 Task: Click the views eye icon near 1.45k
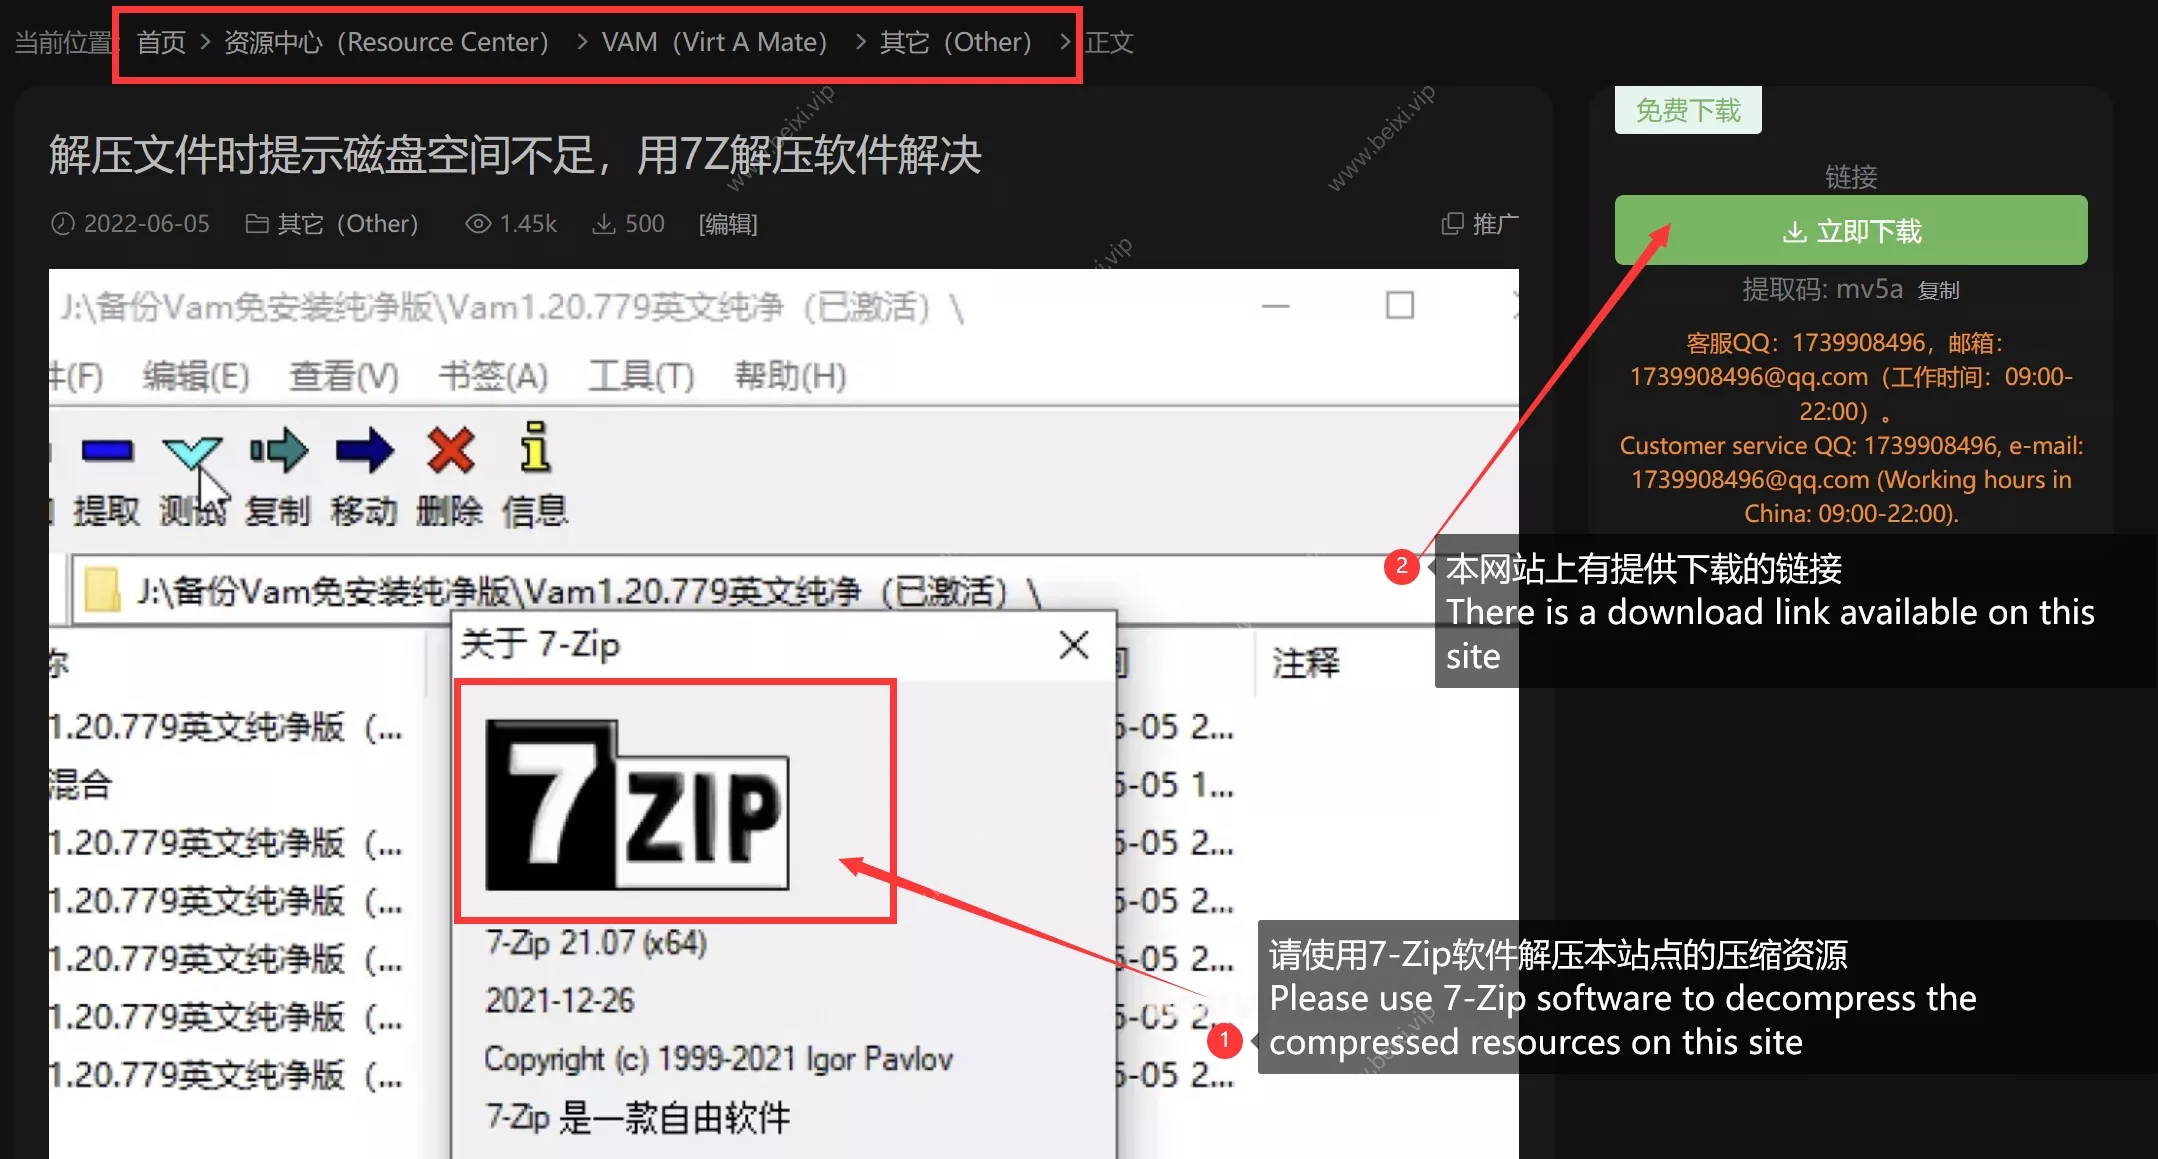point(478,223)
